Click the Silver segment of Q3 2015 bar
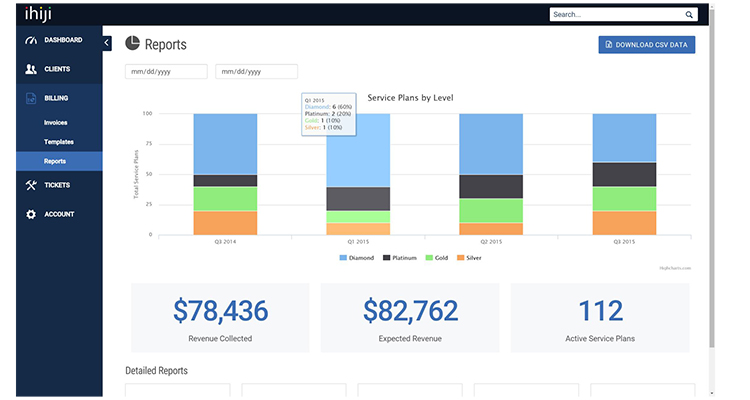 [x=624, y=223]
